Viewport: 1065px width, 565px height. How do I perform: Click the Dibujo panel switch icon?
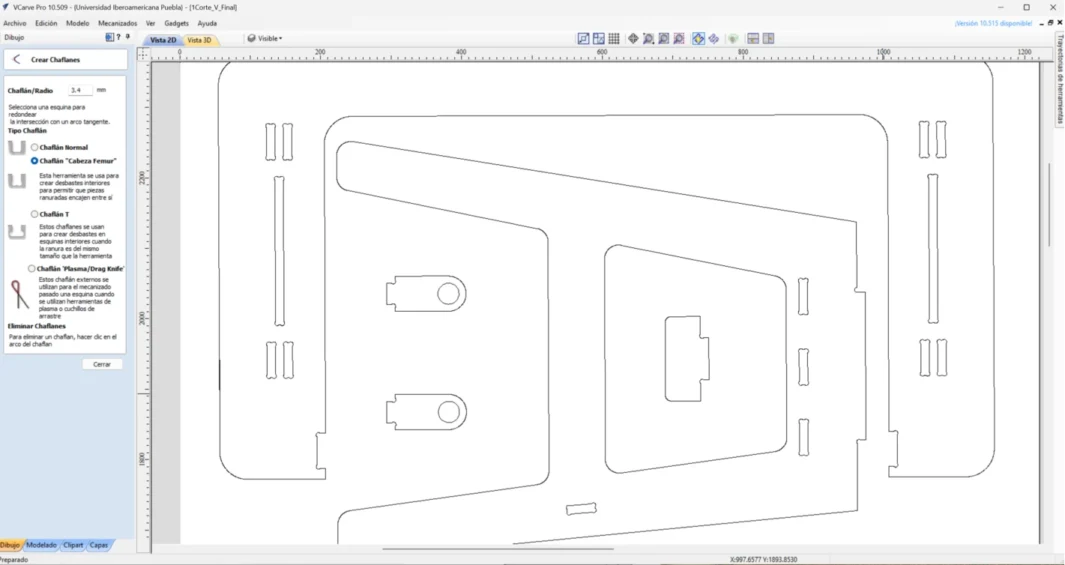pyautogui.click(x=109, y=37)
